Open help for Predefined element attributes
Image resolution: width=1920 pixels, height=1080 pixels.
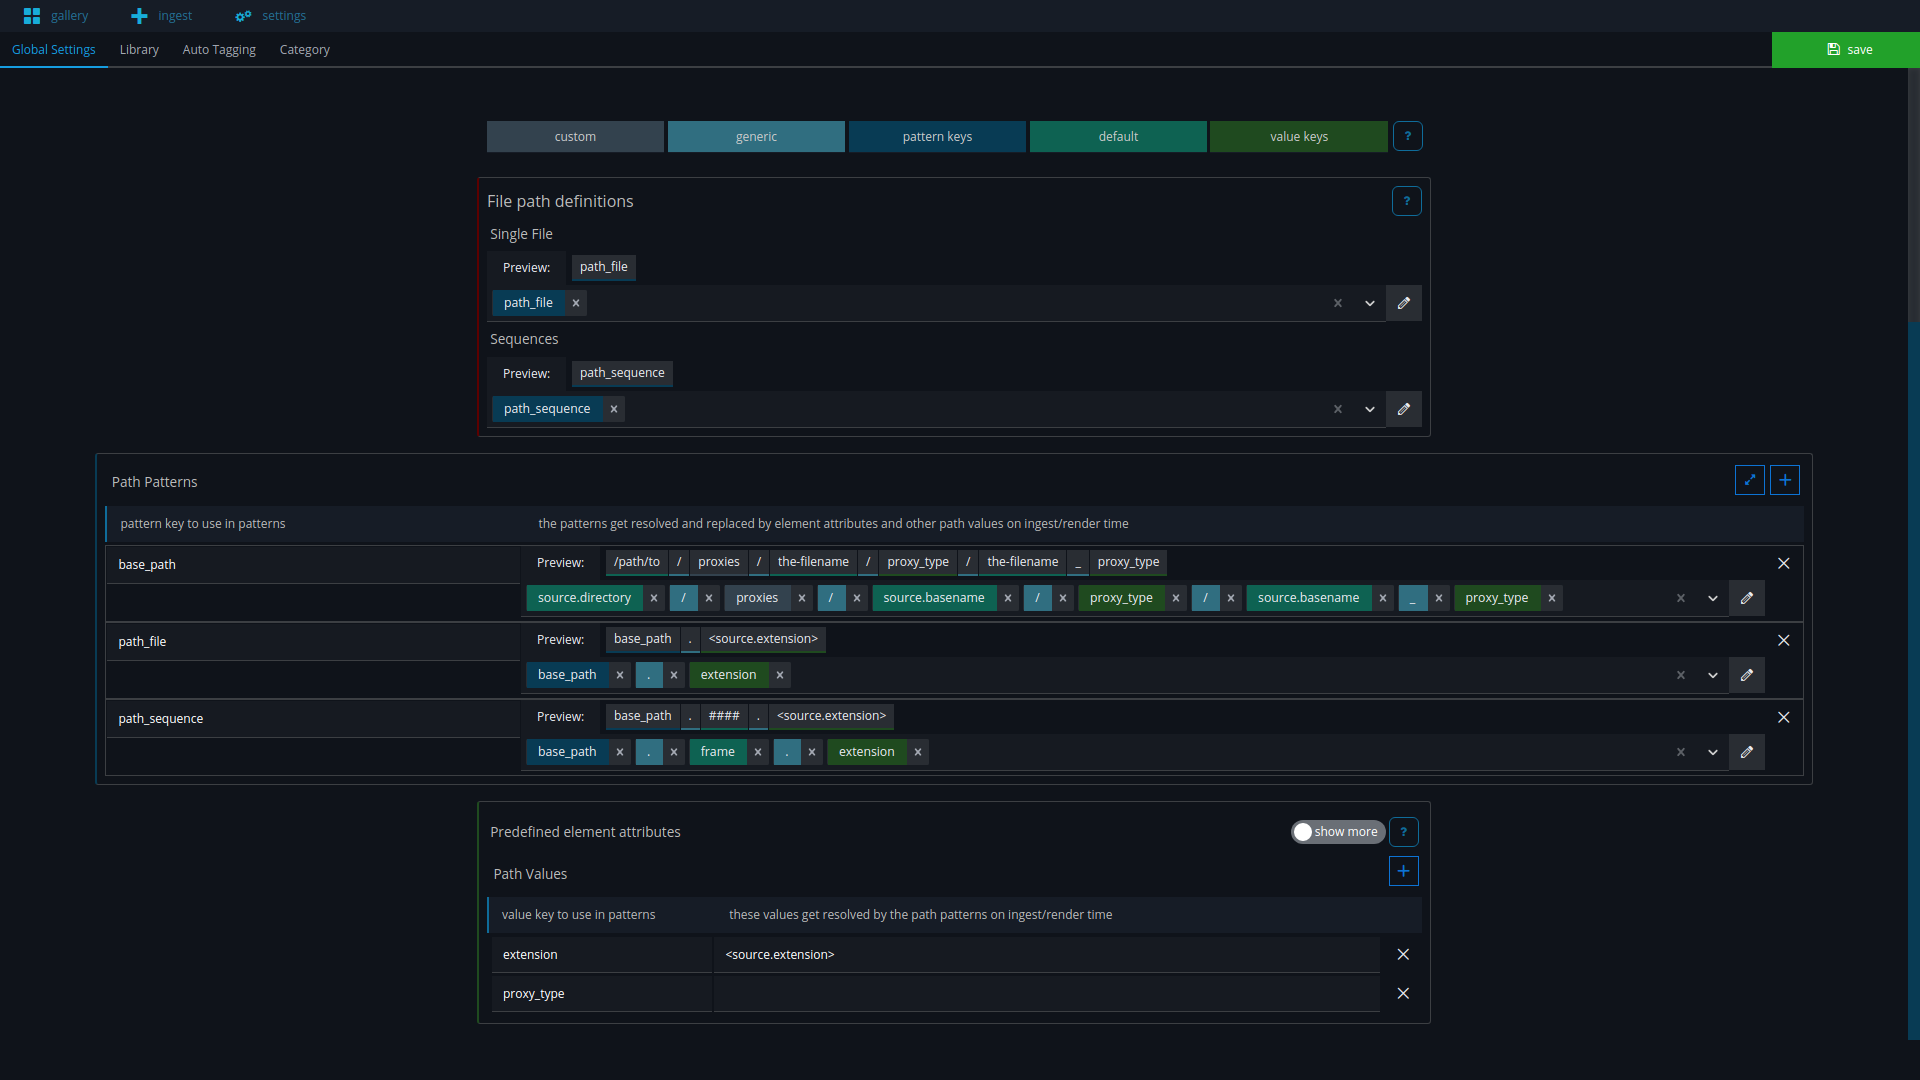pos(1403,832)
